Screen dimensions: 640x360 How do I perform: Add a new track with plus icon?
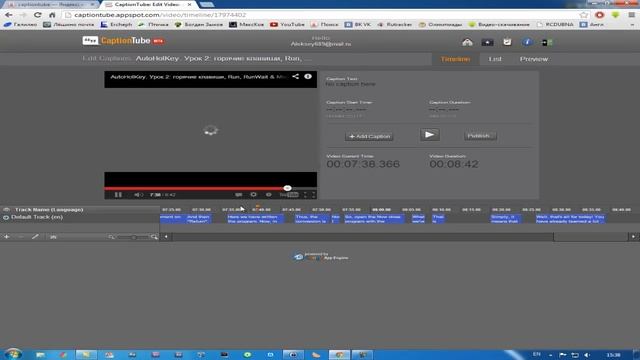[7, 237]
